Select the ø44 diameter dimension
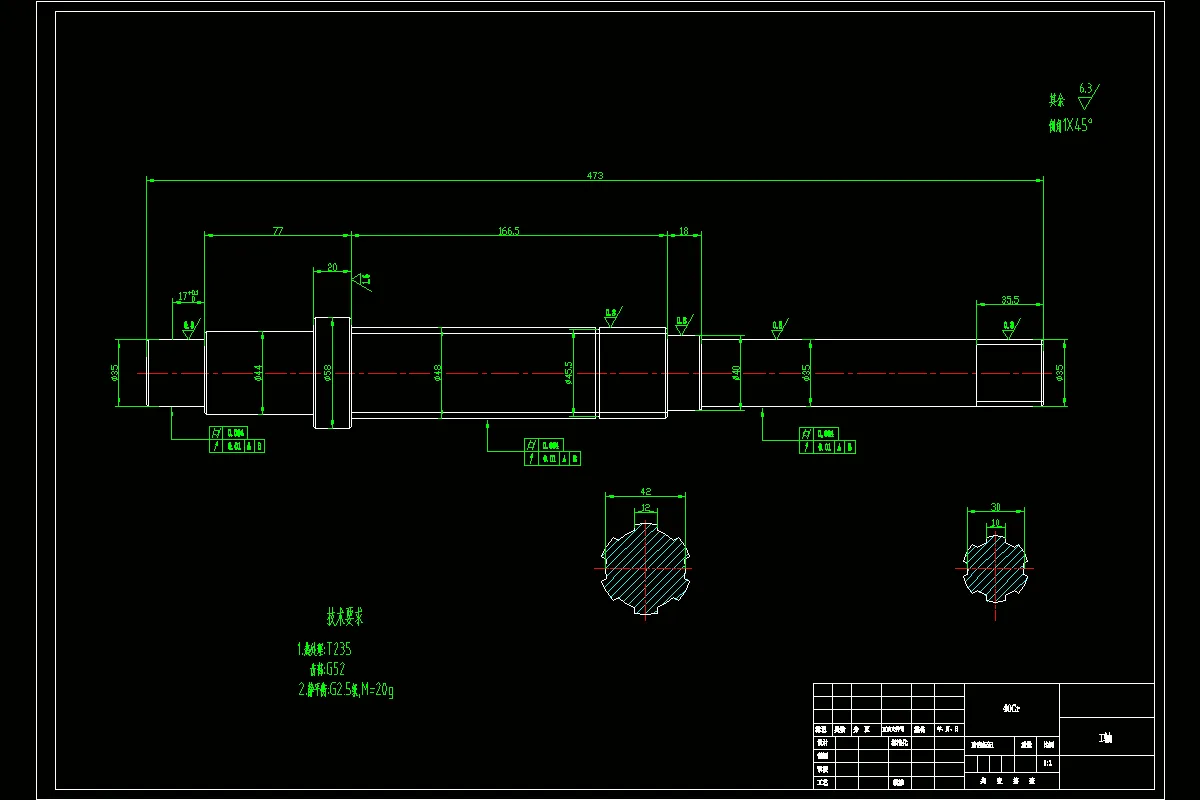 coord(258,373)
